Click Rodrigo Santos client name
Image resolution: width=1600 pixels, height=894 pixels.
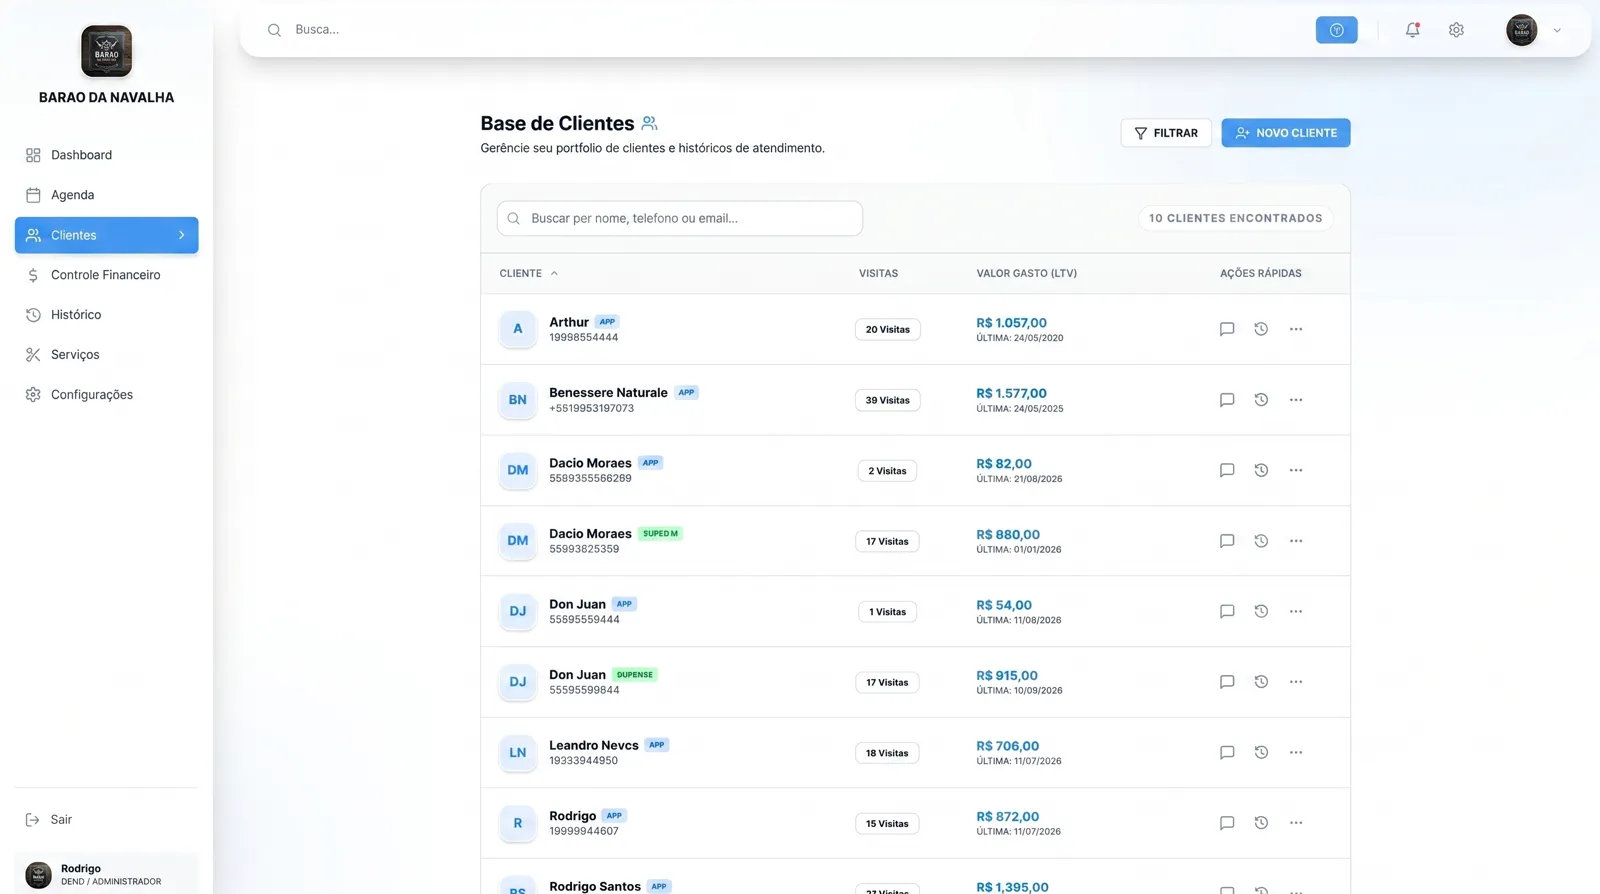click(x=595, y=886)
